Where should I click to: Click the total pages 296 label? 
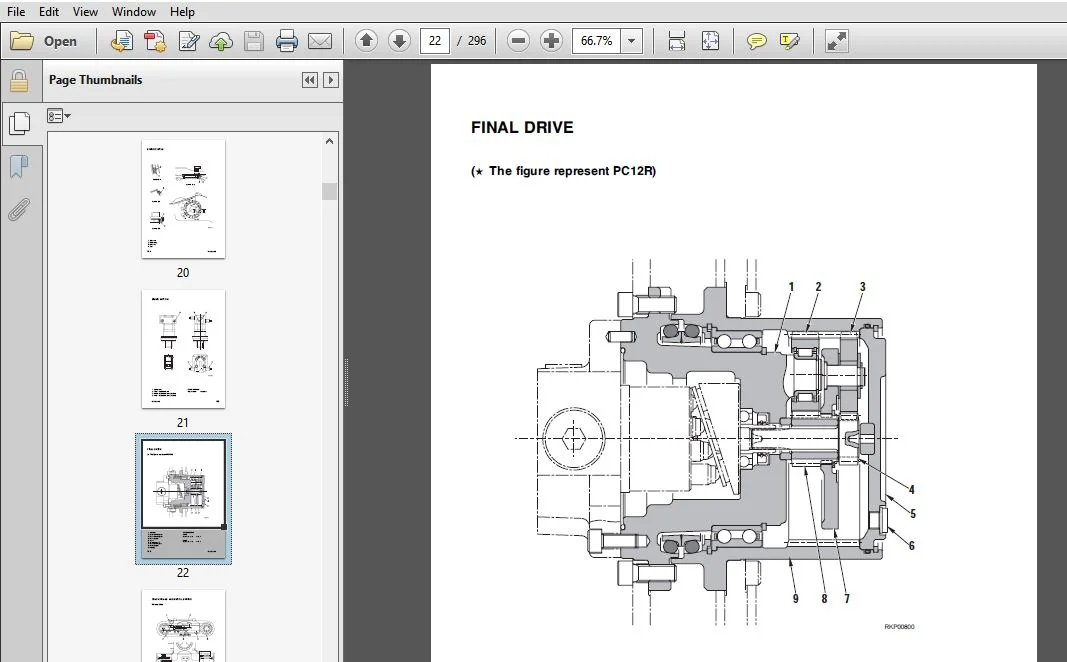pyautogui.click(x=477, y=41)
